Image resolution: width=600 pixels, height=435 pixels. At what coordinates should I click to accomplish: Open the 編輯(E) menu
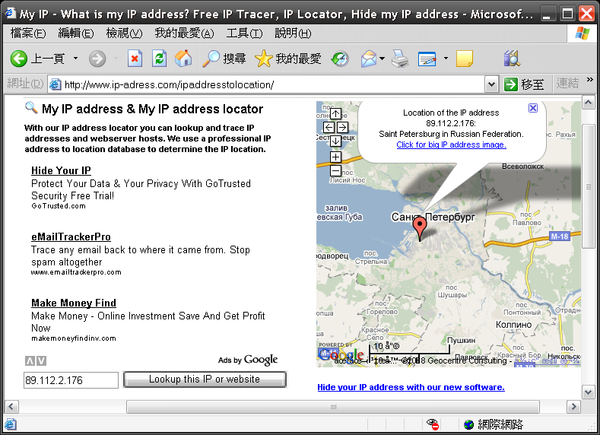pyautogui.click(x=76, y=33)
